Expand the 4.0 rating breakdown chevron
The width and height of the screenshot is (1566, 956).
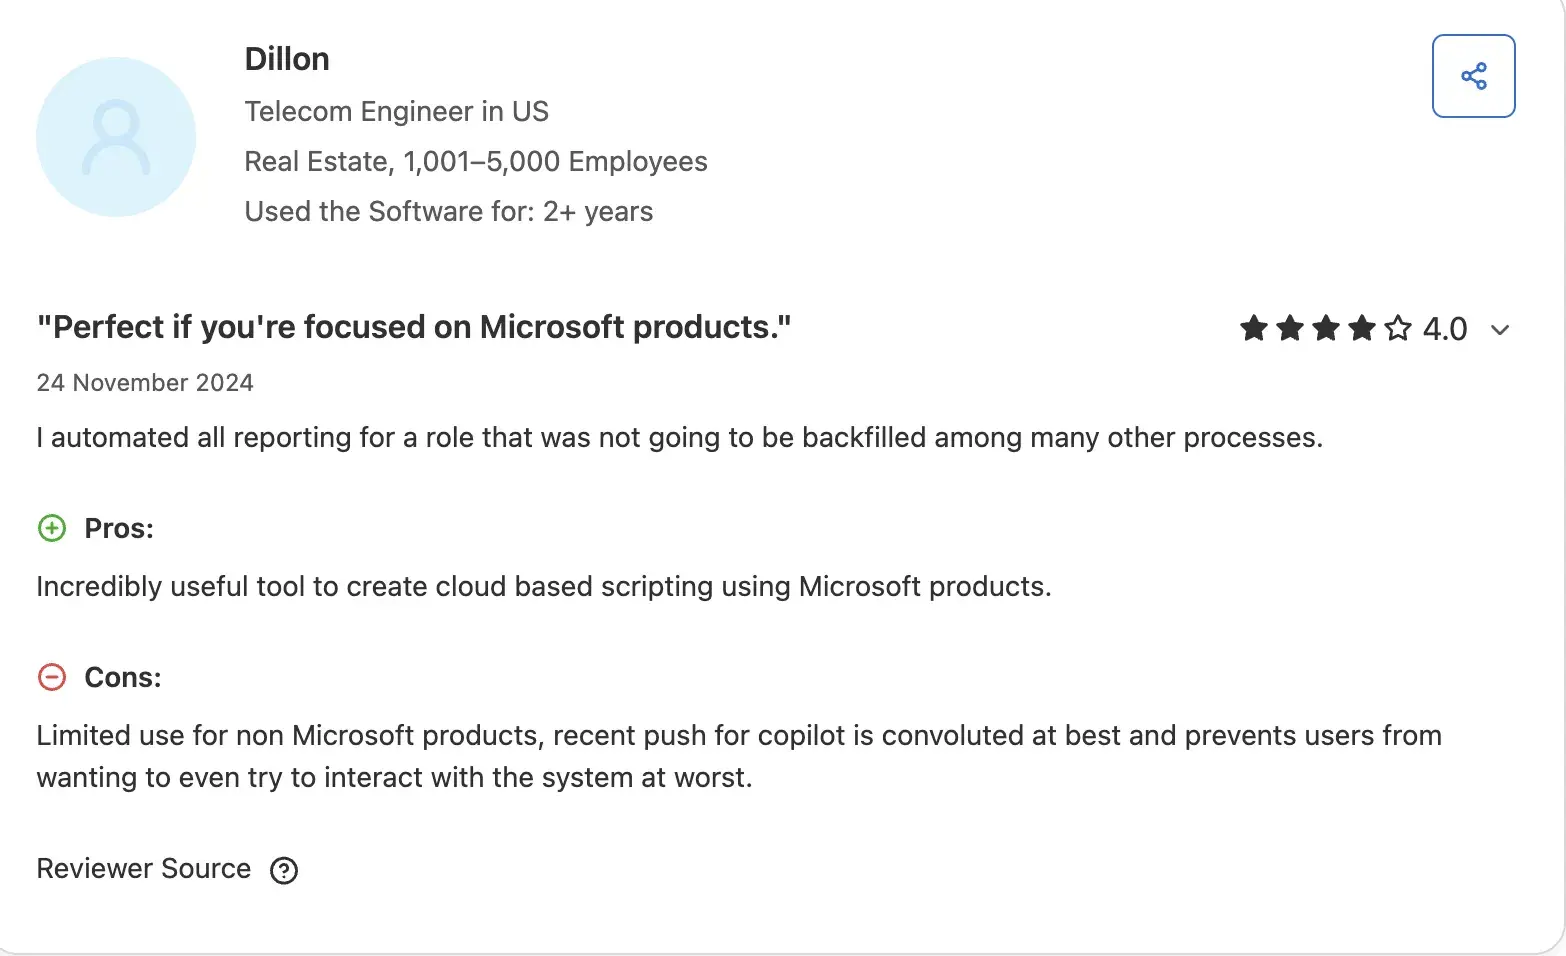1499,330
